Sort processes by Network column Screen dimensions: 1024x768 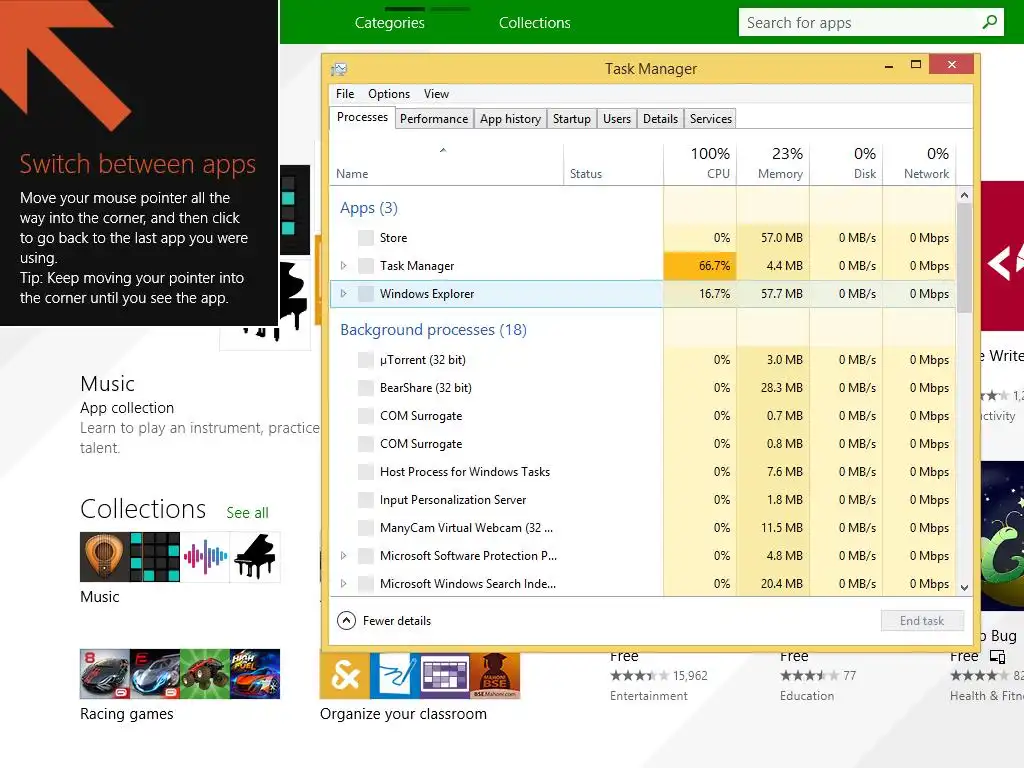coord(920,163)
